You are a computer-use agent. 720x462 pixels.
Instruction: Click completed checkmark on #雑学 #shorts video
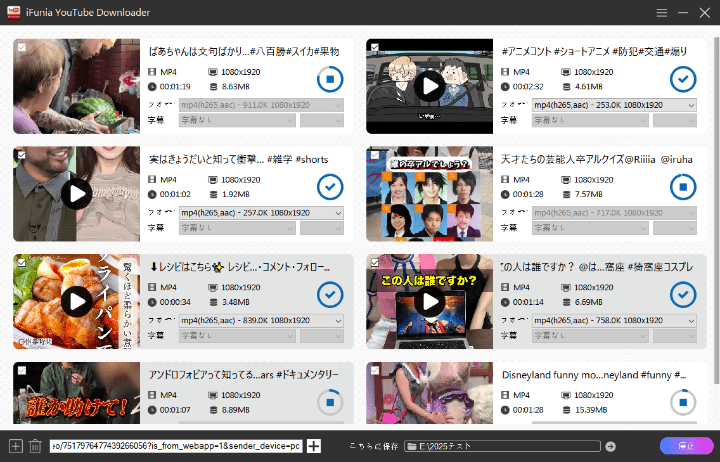330,187
